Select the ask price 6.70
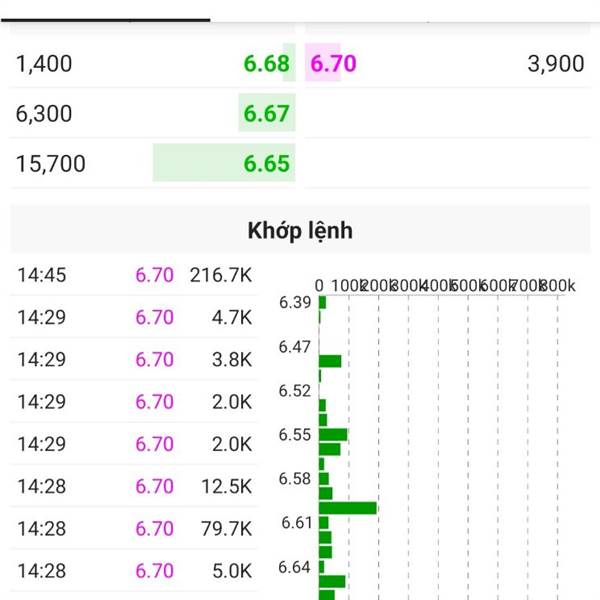The height and width of the screenshot is (600, 600). (333, 64)
